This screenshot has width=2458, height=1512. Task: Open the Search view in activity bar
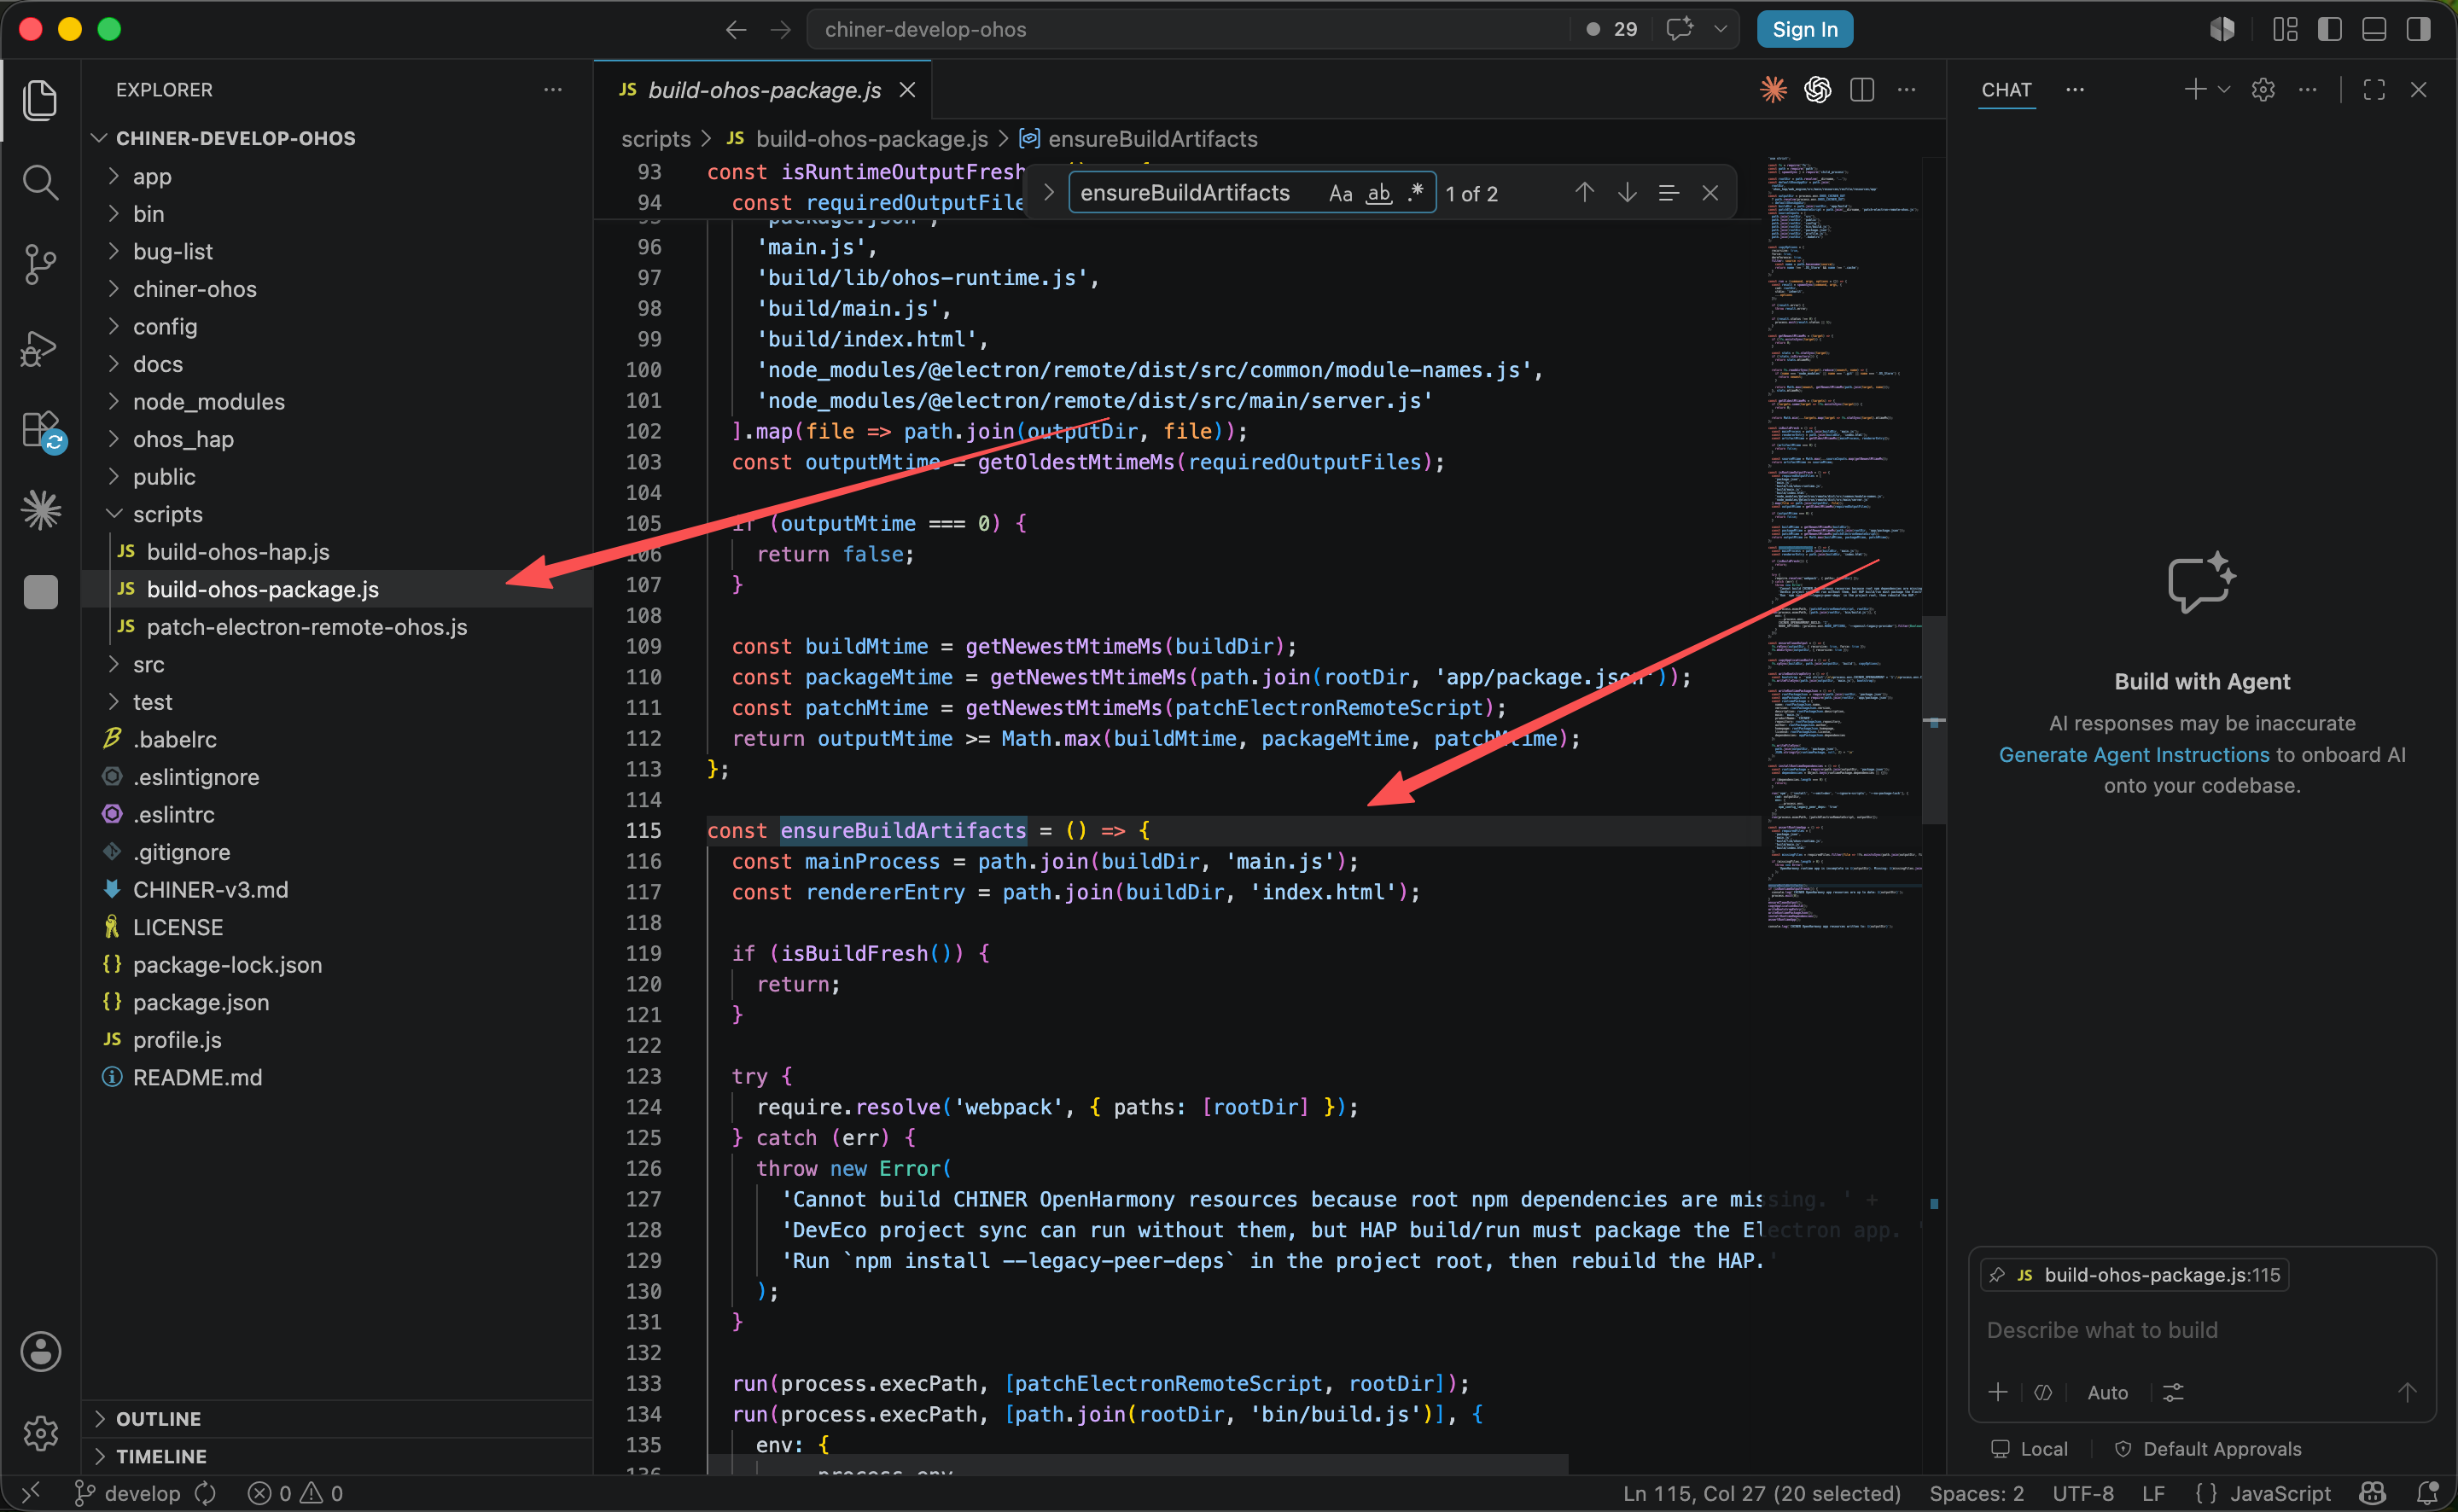pos(40,182)
